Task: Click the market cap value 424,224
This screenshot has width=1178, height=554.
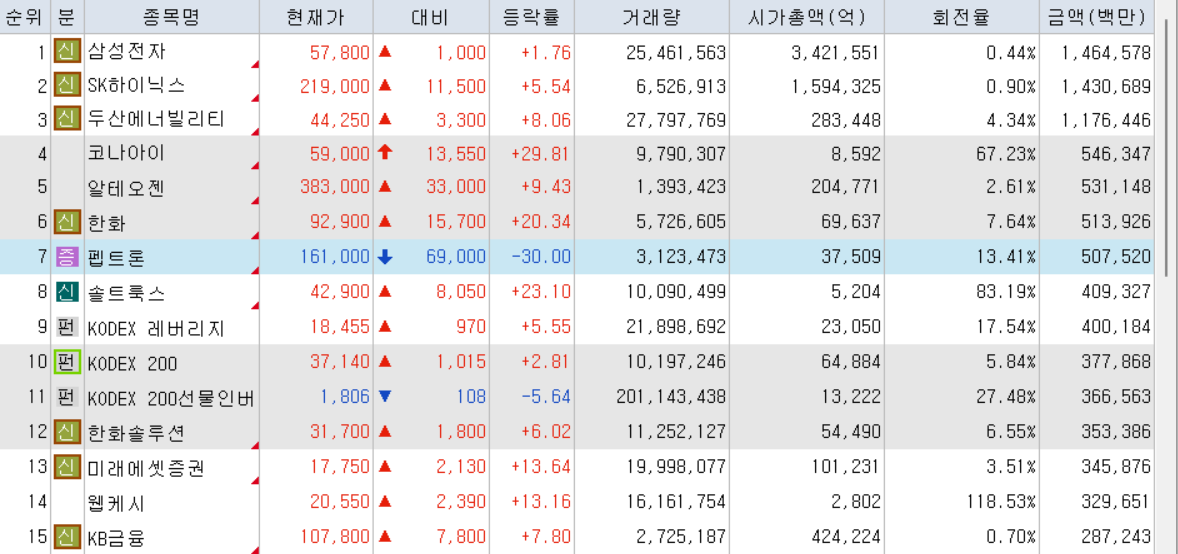Action: [845, 537]
